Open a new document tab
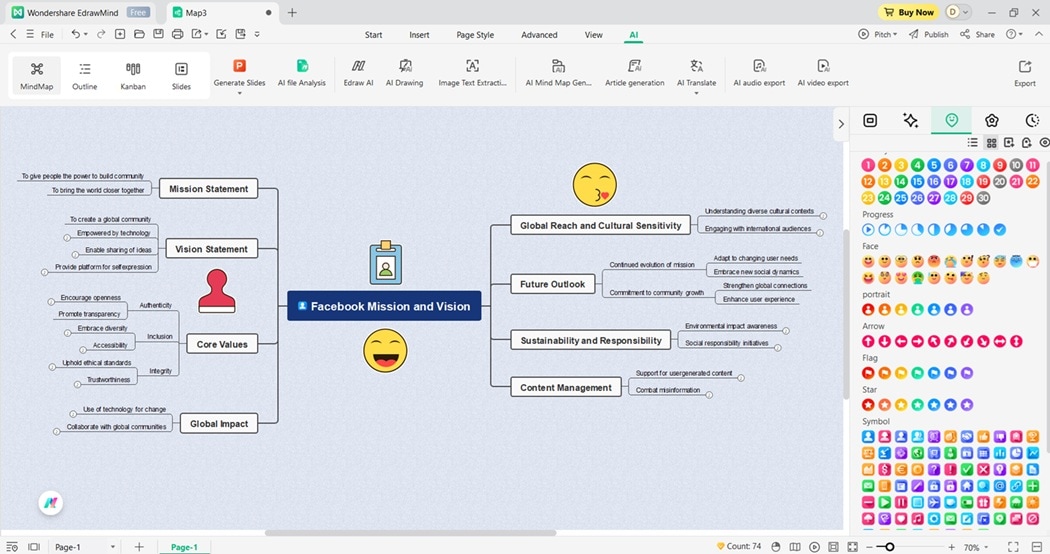 coord(292,12)
